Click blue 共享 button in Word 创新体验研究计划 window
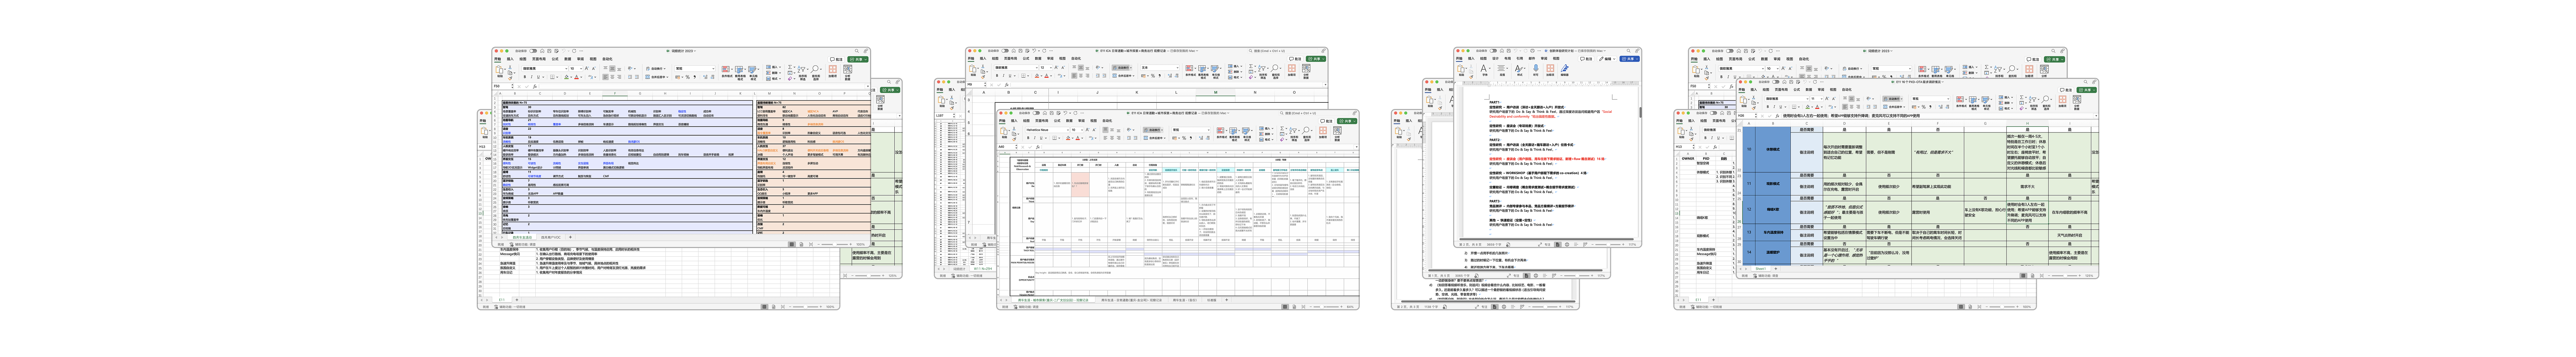 click(x=1630, y=59)
